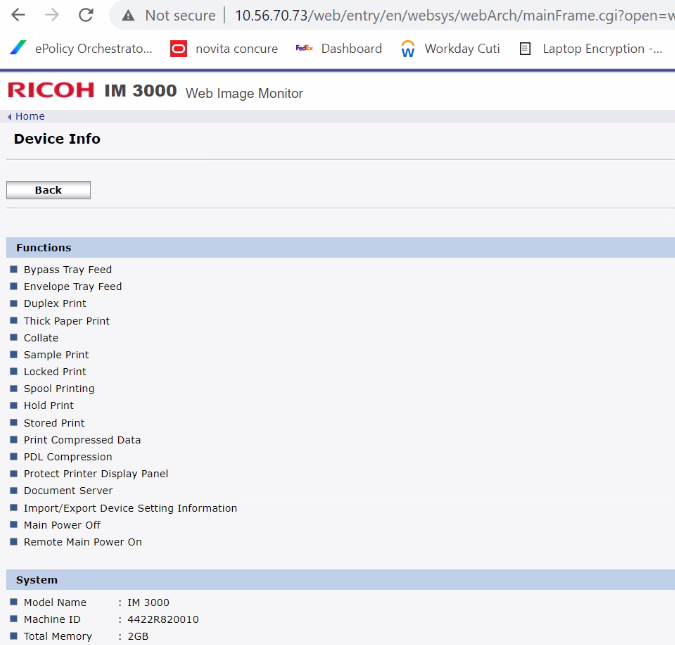Select the Remote Main Power On entry

click(x=83, y=542)
